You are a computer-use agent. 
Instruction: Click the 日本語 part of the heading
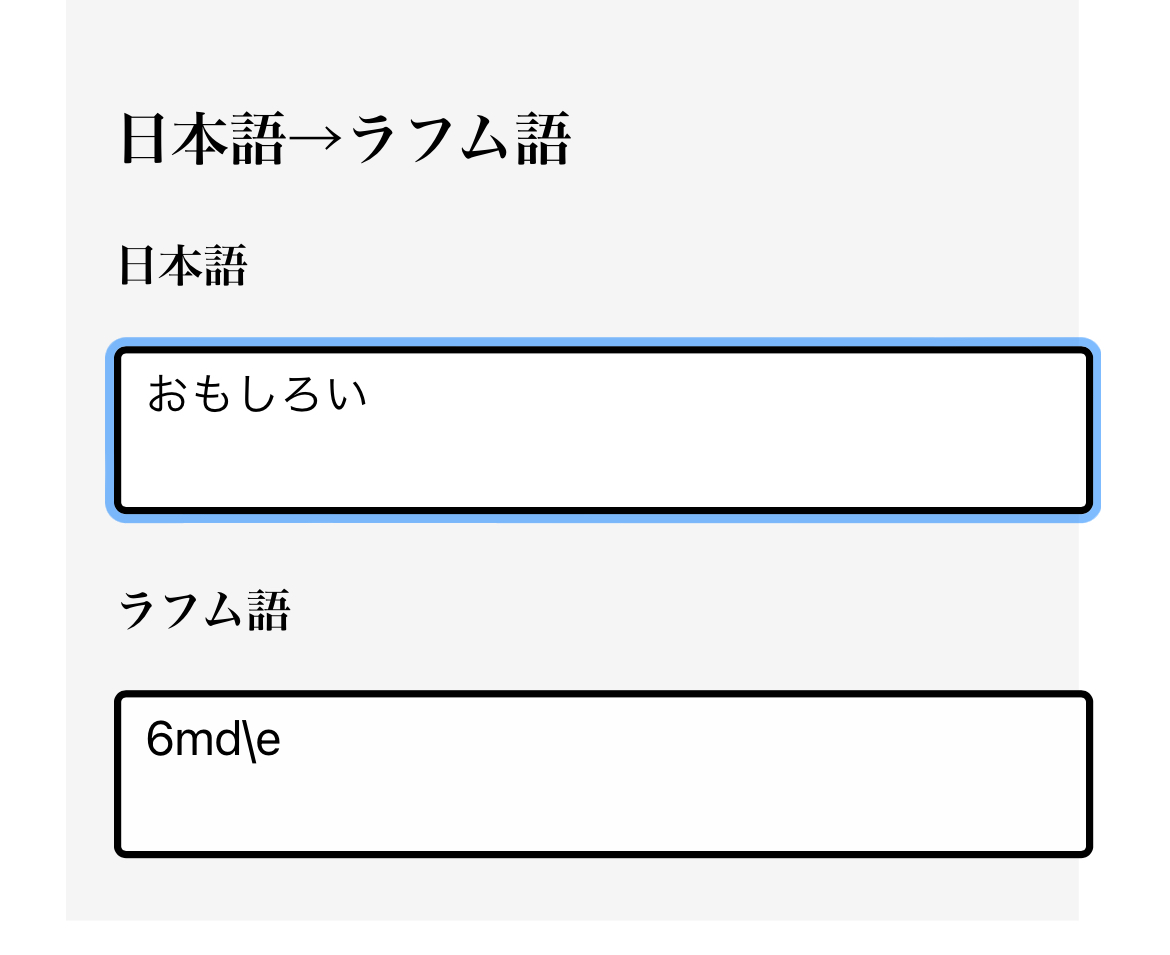tap(203, 139)
